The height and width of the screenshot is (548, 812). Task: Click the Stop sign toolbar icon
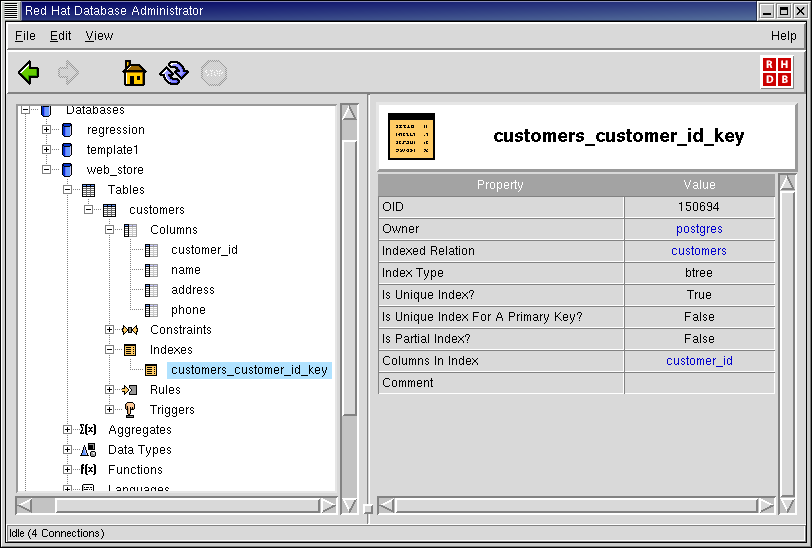214,73
